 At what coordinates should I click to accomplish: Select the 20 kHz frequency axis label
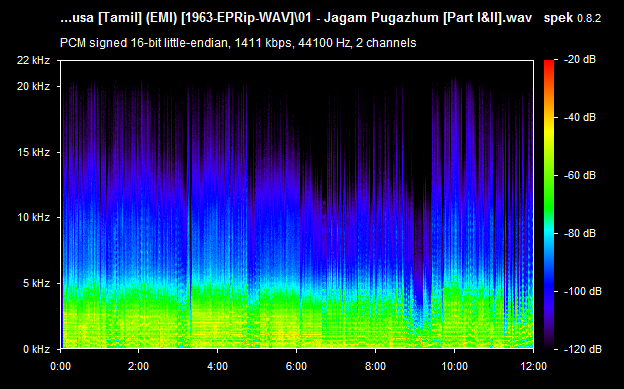coord(33,86)
